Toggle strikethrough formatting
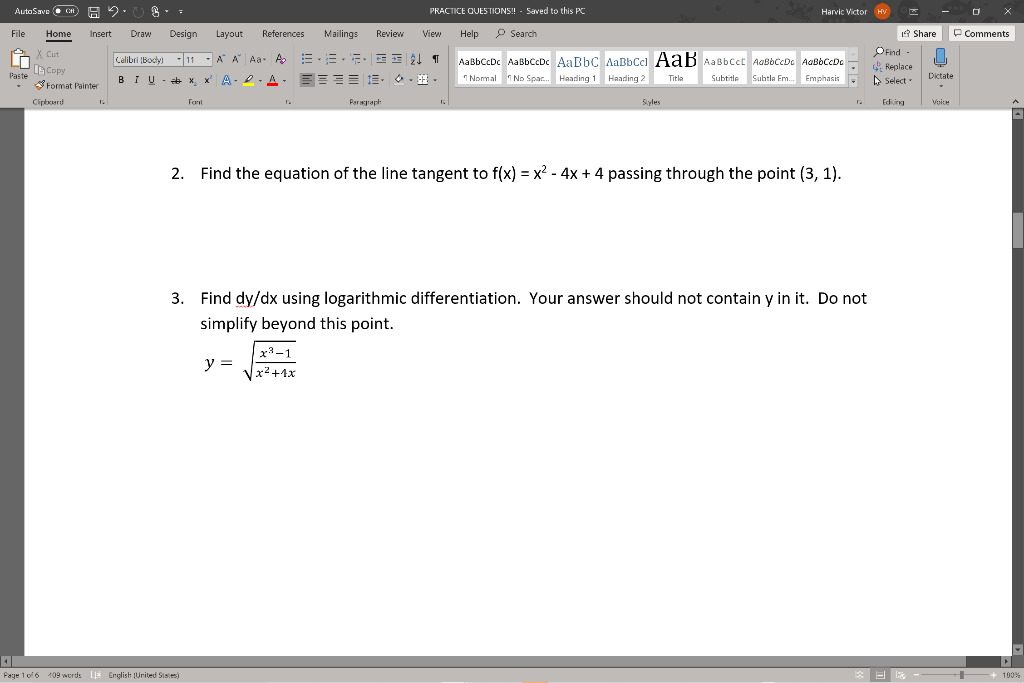This screenshot has width=1024, height=683. 176,78
